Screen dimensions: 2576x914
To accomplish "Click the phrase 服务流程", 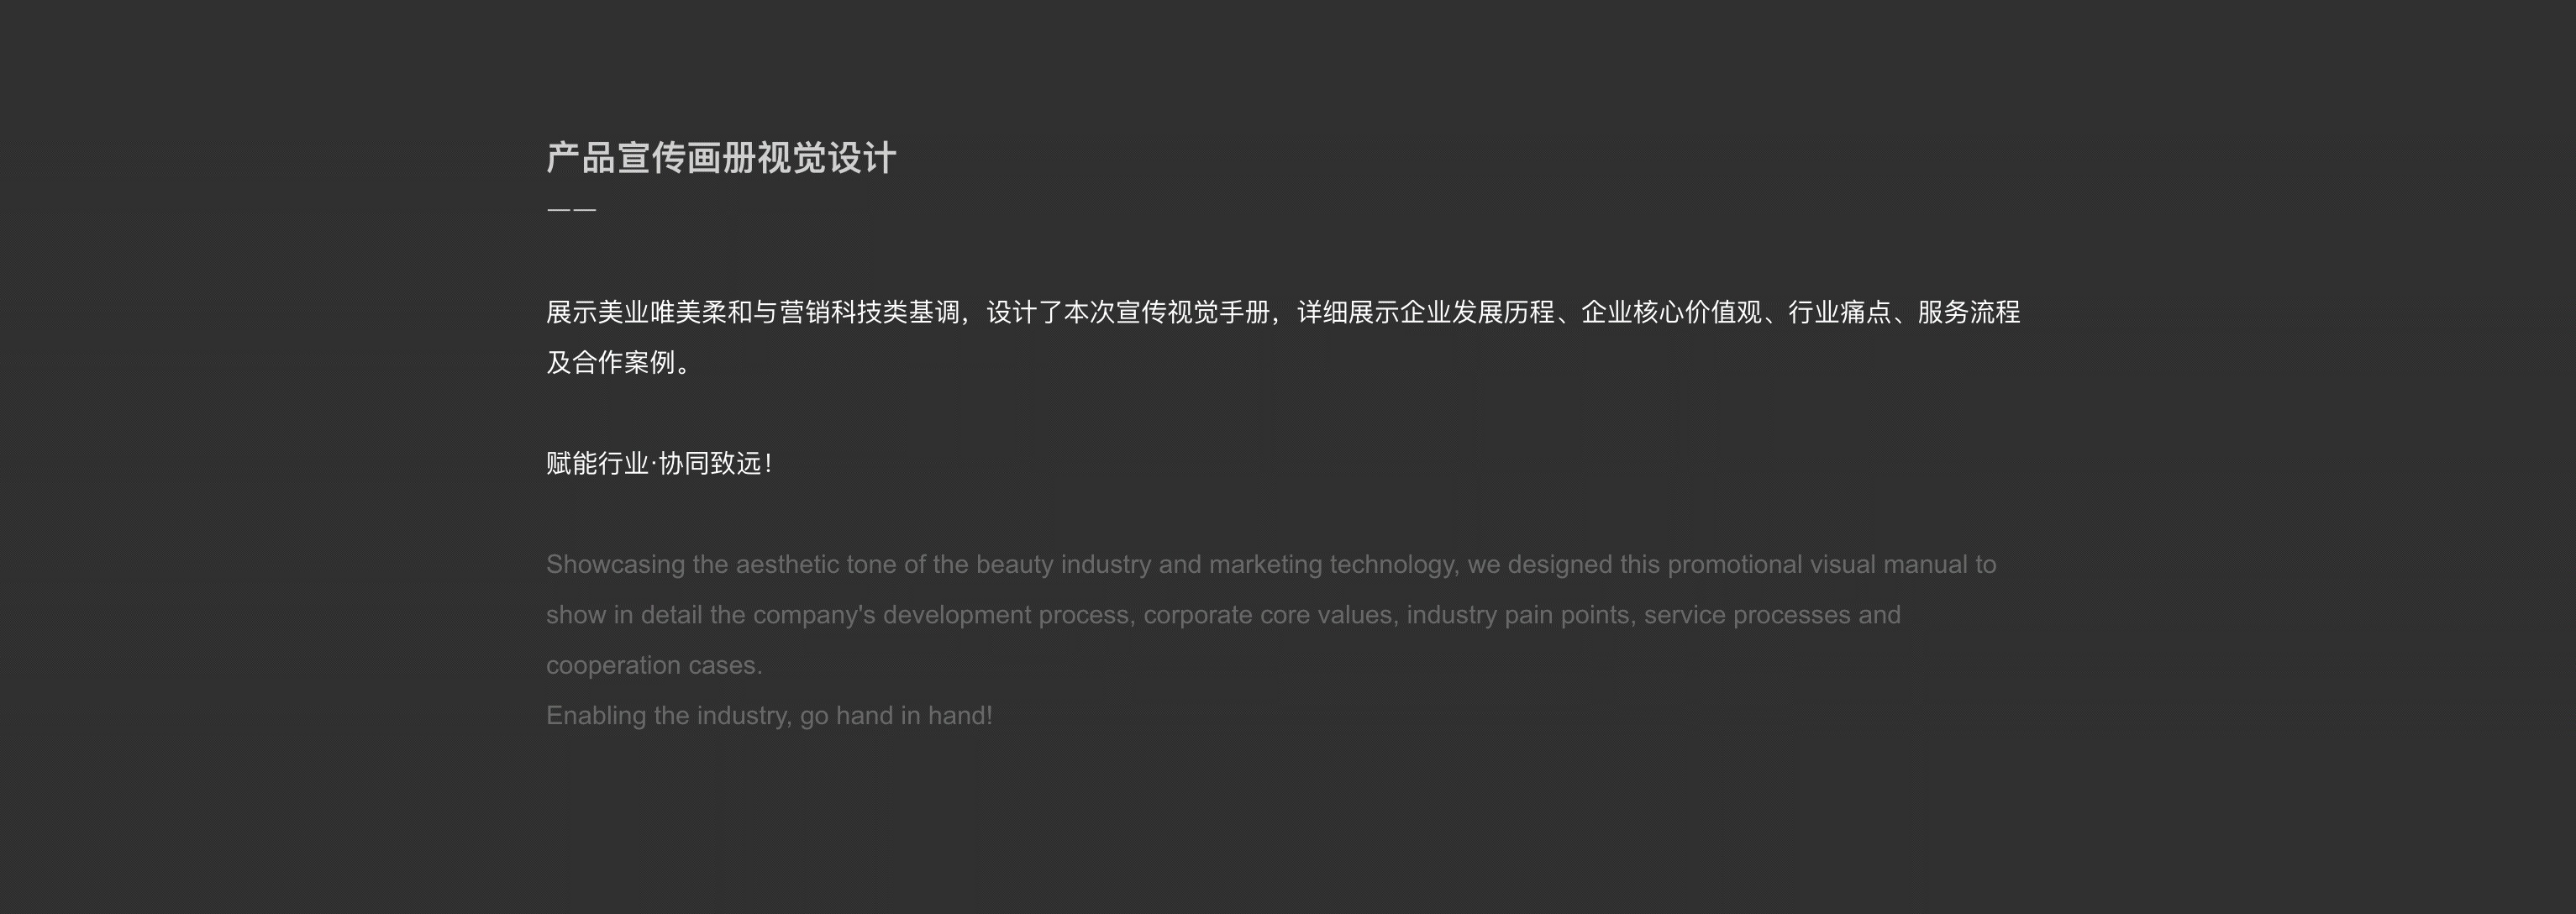I will pyautogui.click(x=1969, y=312).
